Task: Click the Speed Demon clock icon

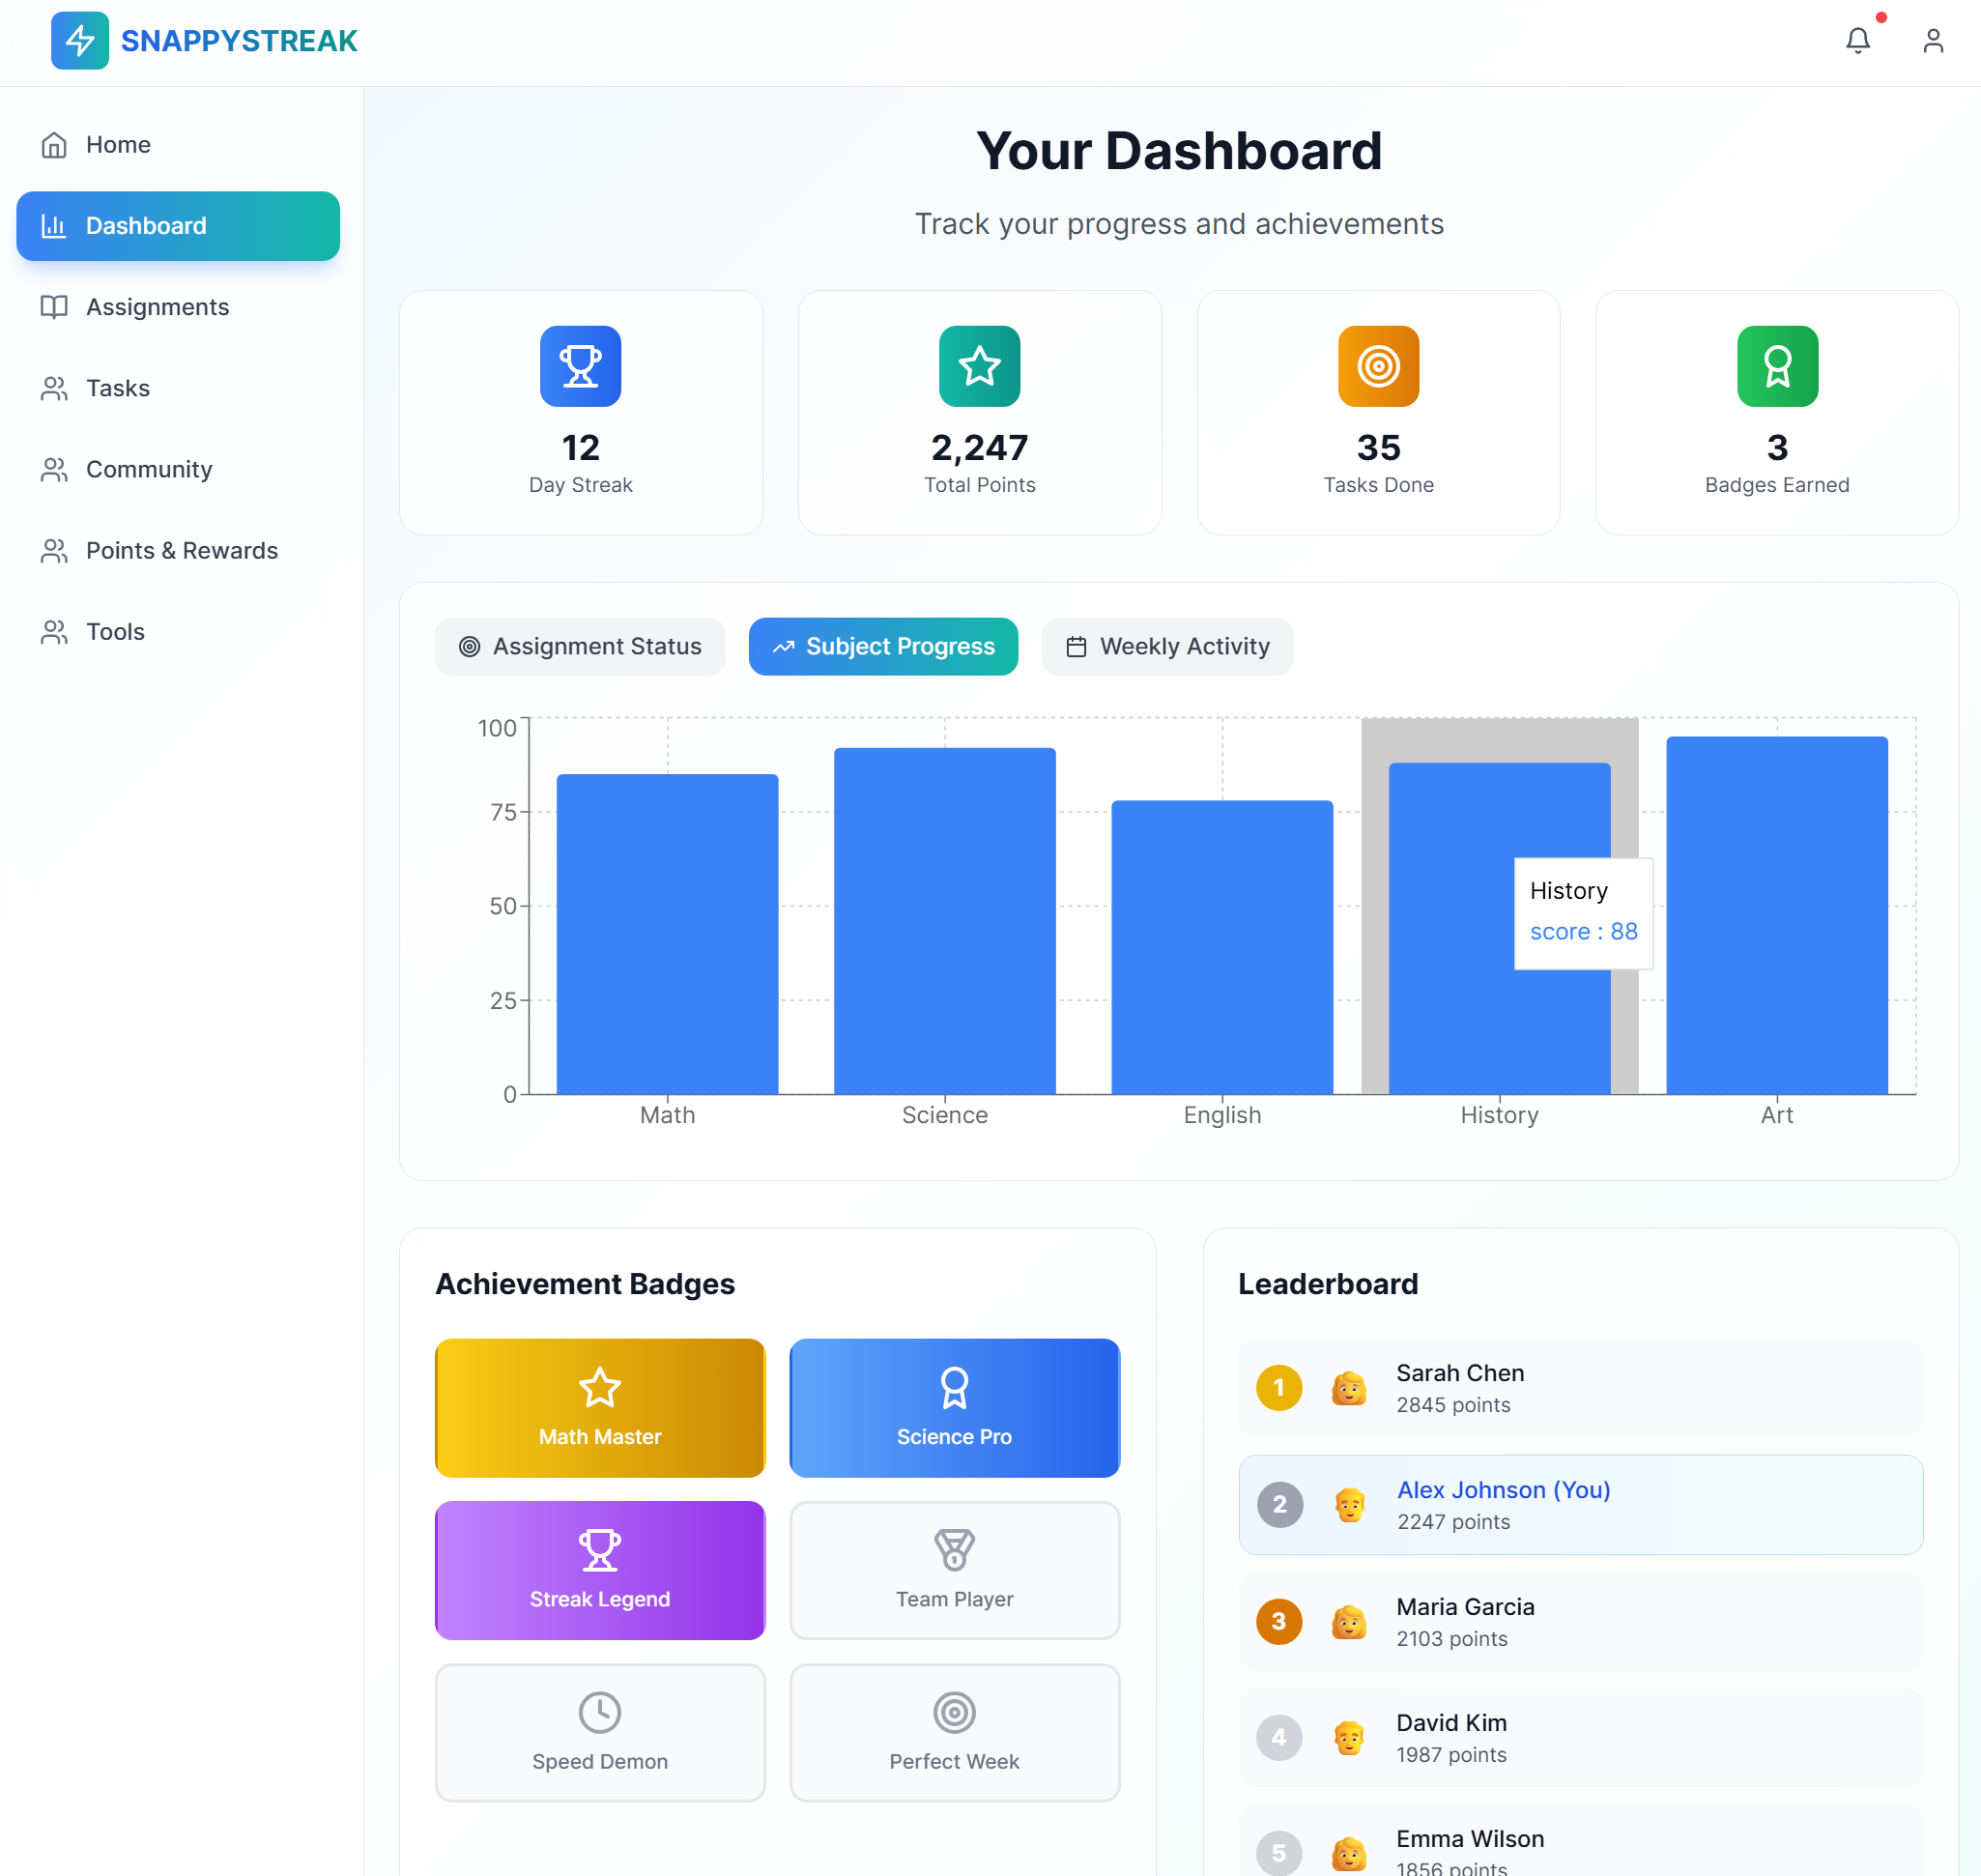Action: tap(599, 1712)
